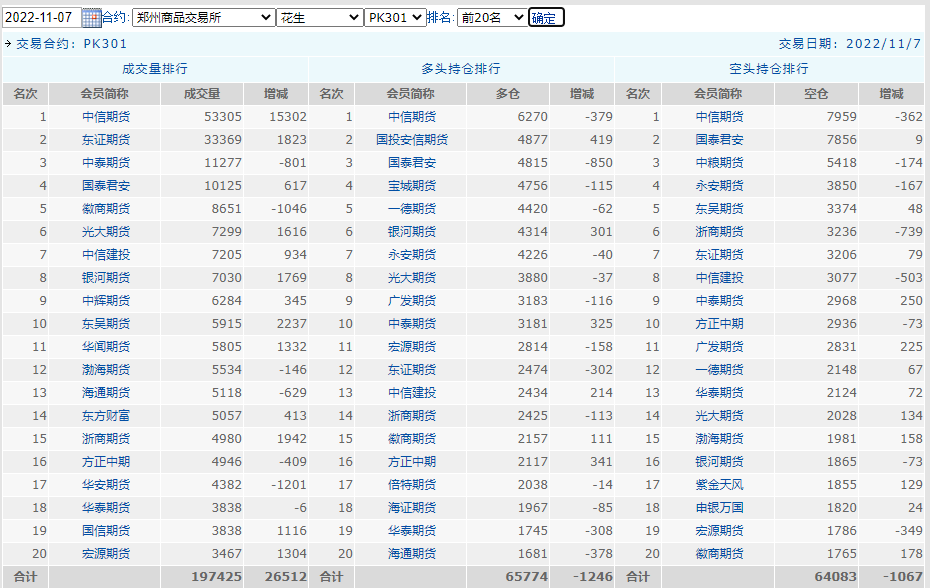
Task: Click volume value 53305
Action: point(223,117)
